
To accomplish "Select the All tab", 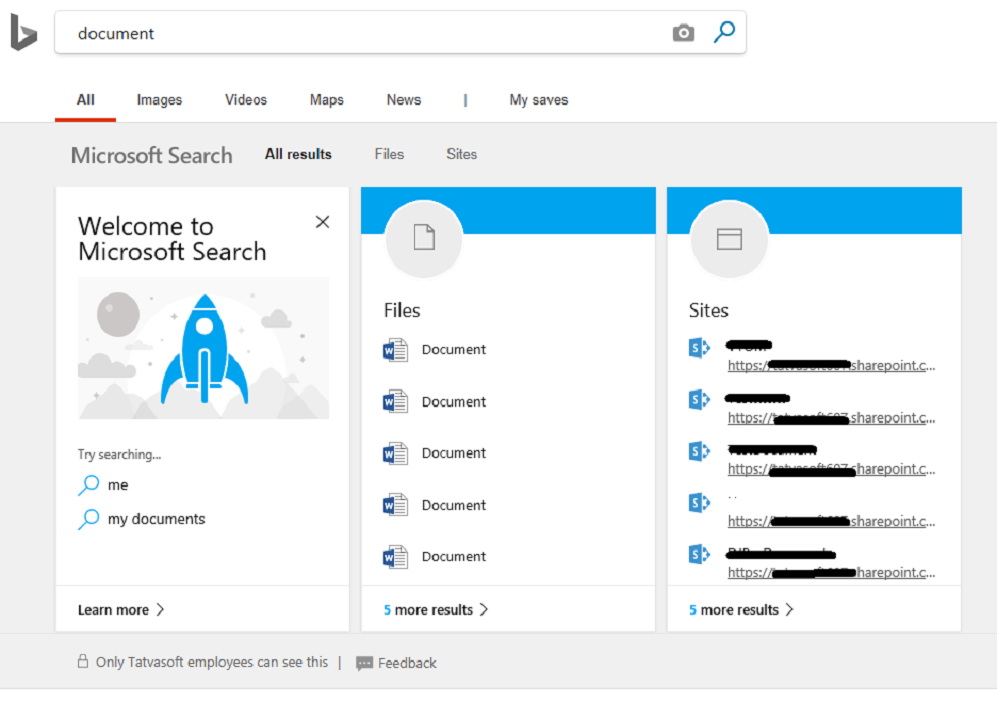I will 85,100.
